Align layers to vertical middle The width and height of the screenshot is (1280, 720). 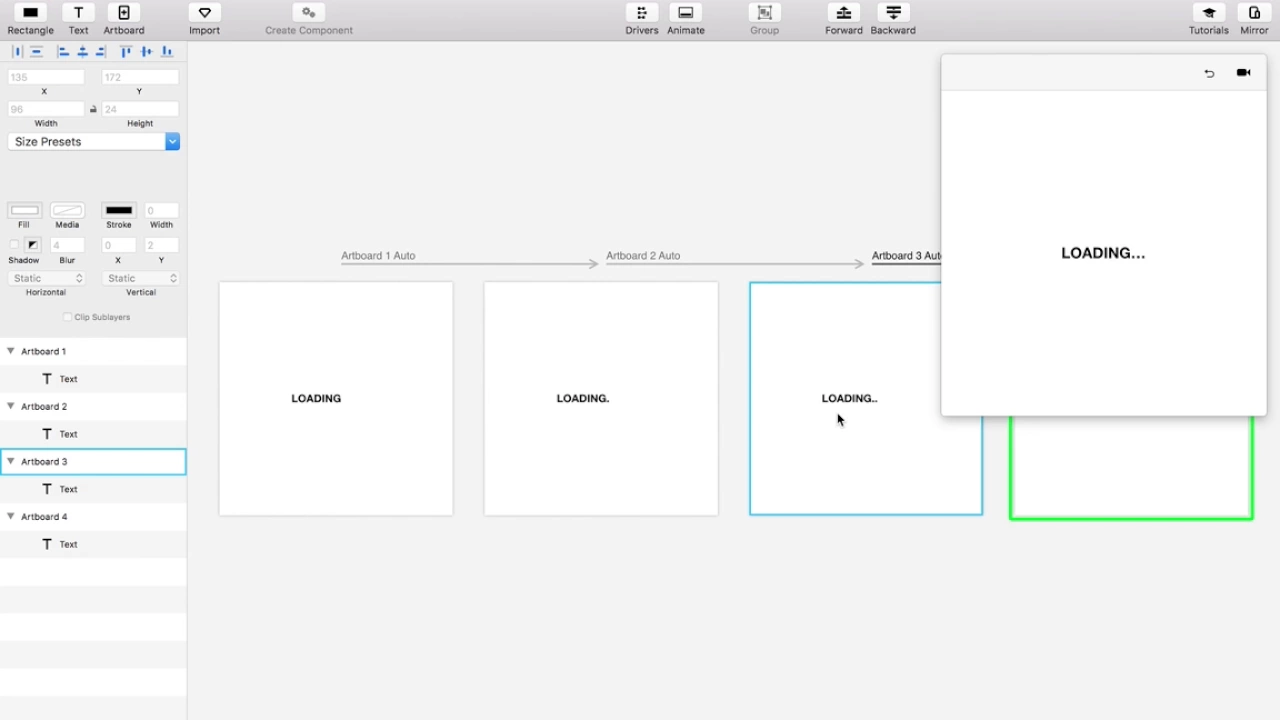146,52
